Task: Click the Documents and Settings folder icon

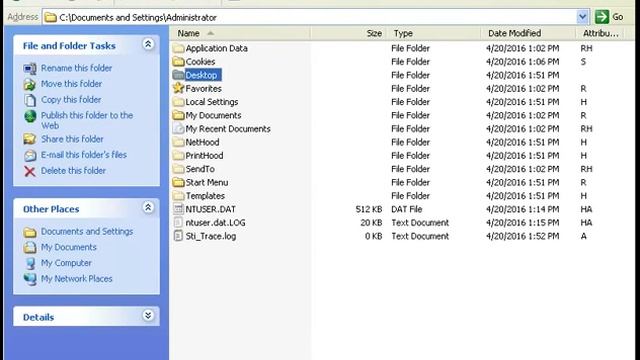Action: tap(30, 232)
